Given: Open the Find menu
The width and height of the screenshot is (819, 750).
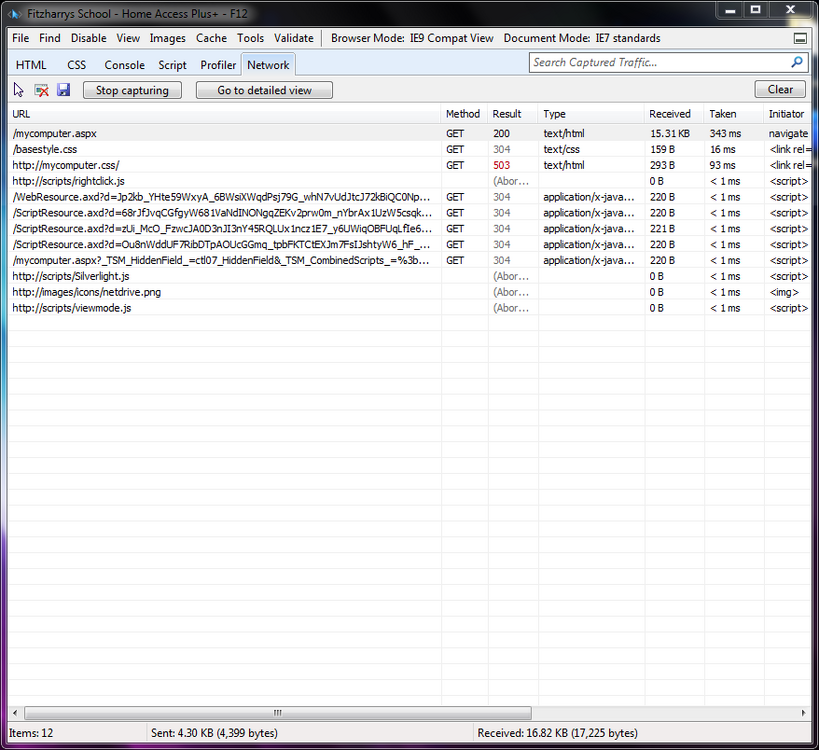Looking at the screenshot, I should [50, 38].
